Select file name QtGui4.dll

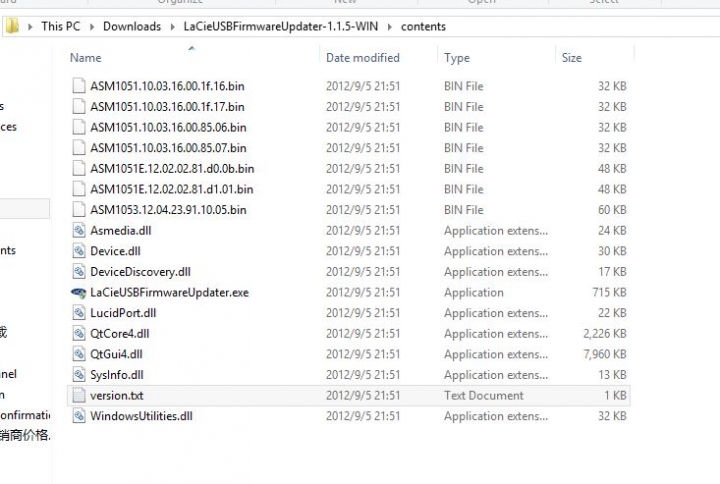point(116,354)
